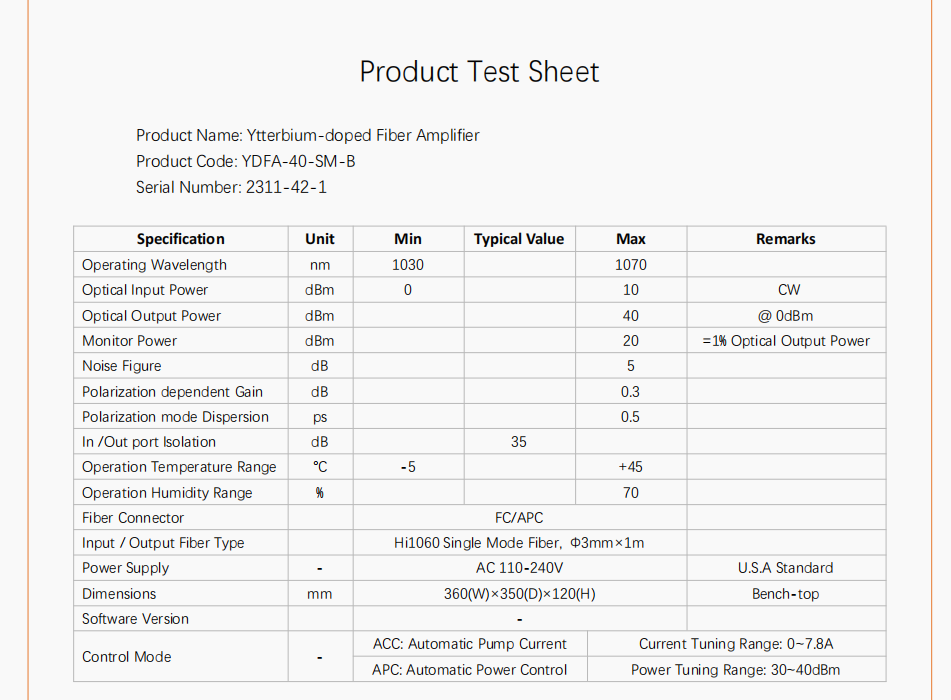
Task: Click the 'Typical Value' column header
Action: click(518, 239)
